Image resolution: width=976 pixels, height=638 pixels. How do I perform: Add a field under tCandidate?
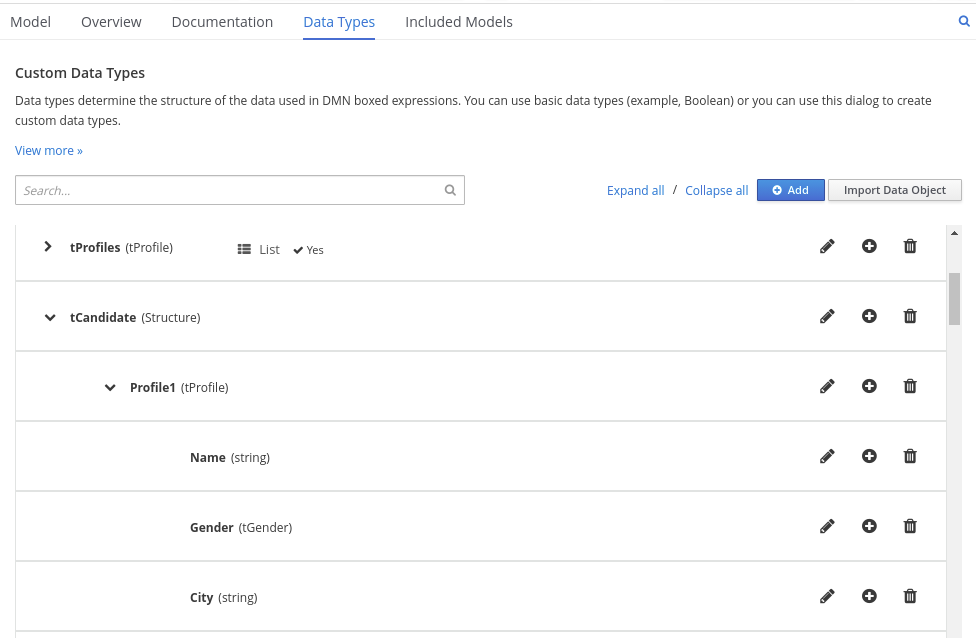pyautogui.click(x=869, y=316)
